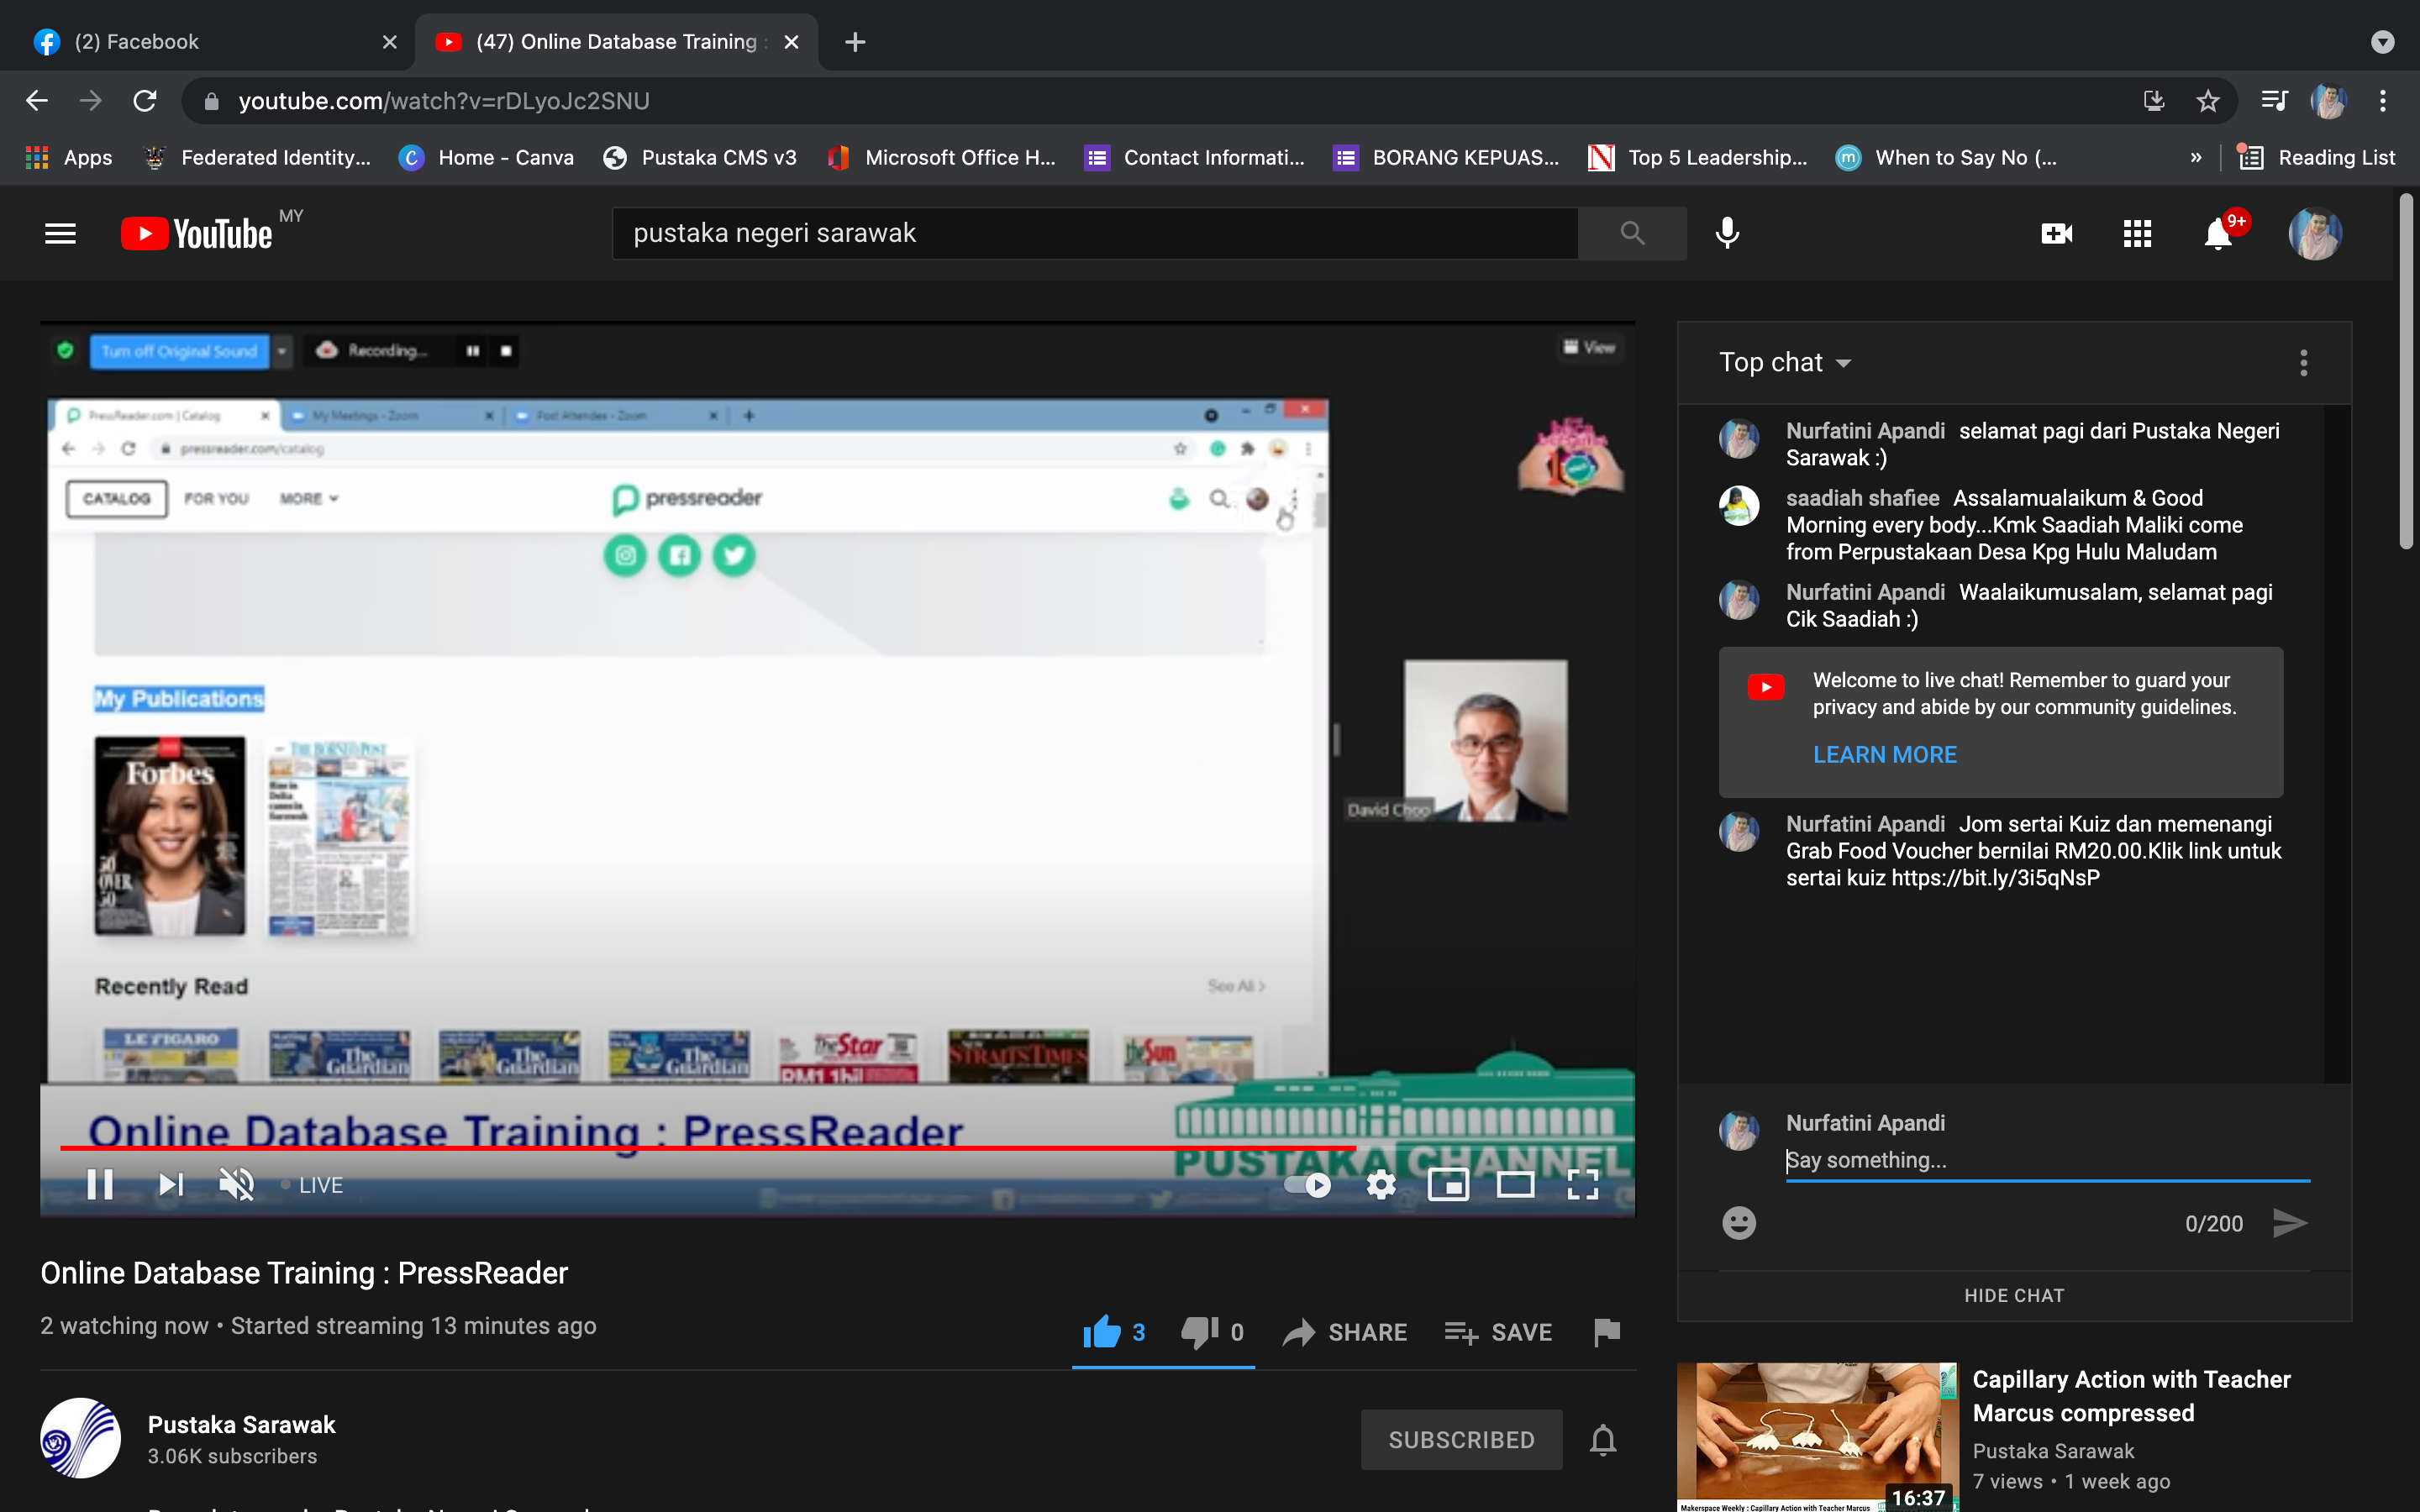Switch to the Facebook tab
2420x1512 pixels.
tap(137, 42)
